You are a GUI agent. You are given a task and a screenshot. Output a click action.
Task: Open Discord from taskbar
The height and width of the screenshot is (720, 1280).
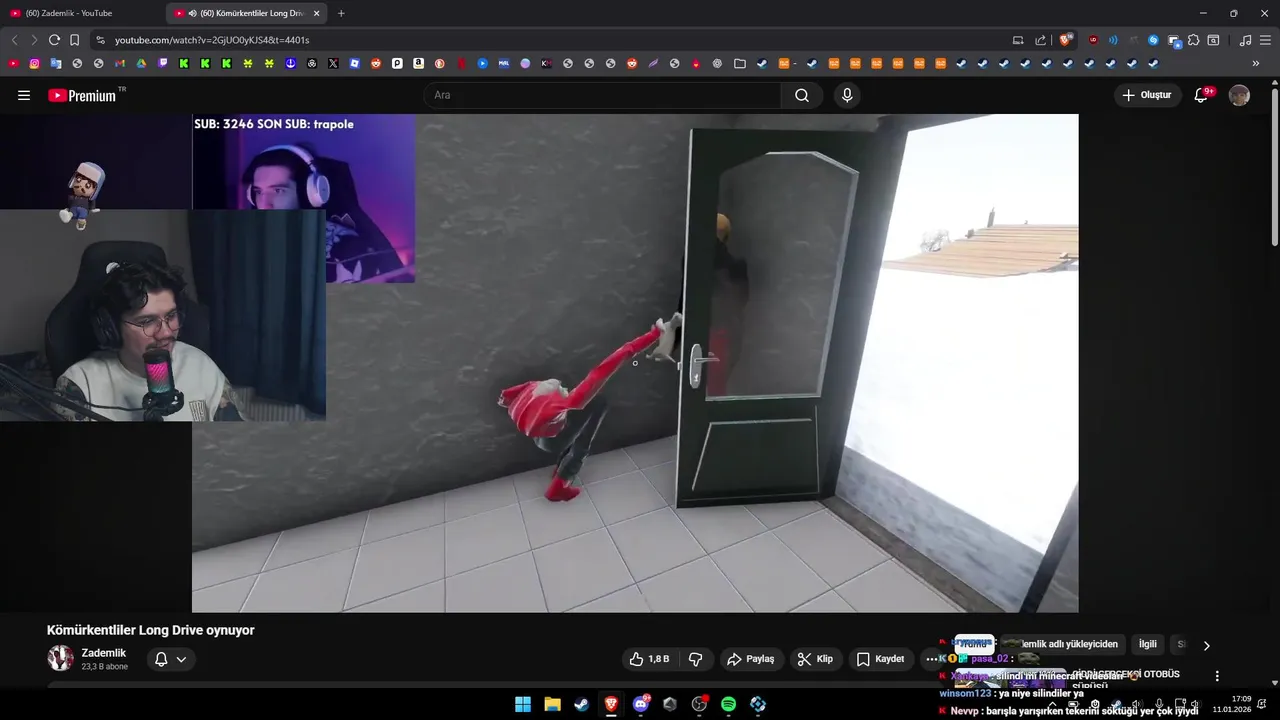click(x=641, y=704)
